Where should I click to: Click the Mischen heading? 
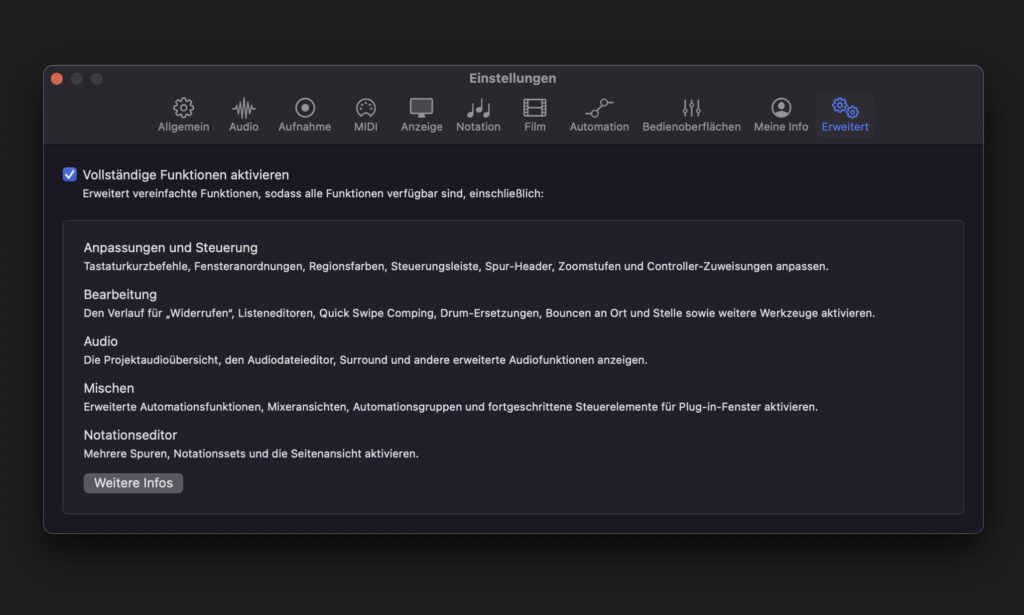(x=109, y=388)
